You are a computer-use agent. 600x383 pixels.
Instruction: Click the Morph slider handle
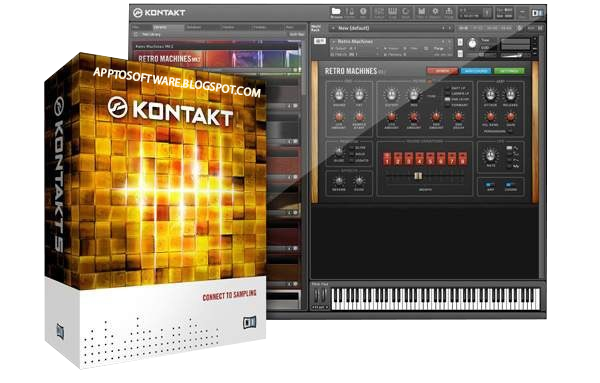[418, 176]
